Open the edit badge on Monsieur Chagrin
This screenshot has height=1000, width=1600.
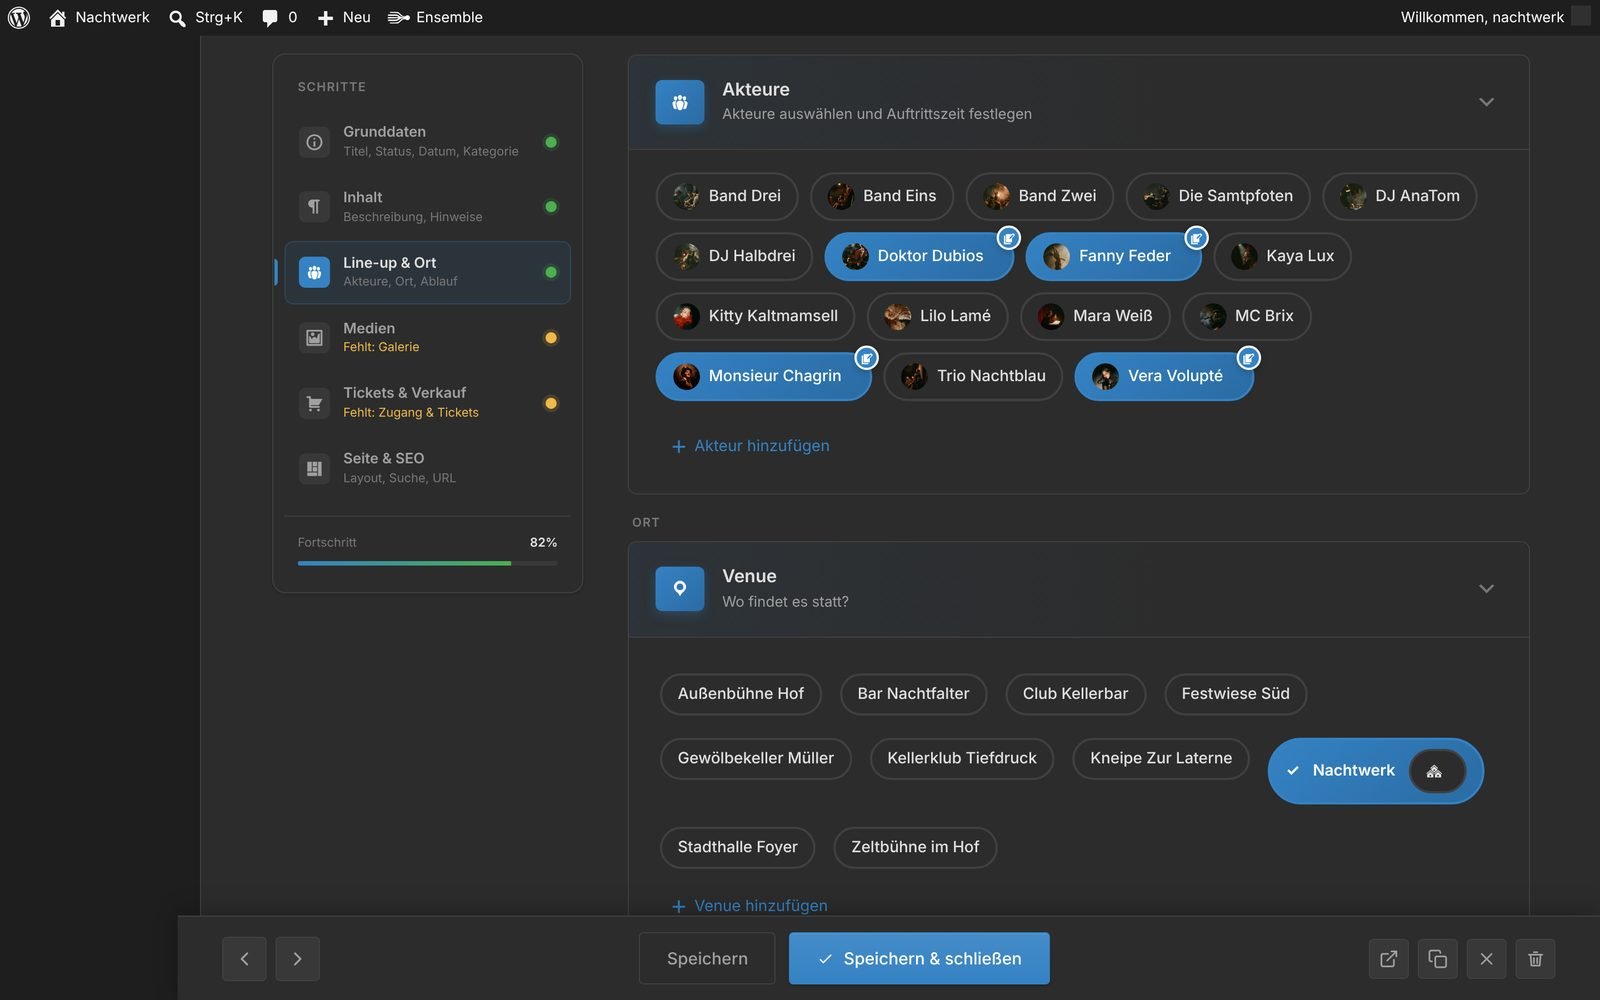tap(866, 358)
